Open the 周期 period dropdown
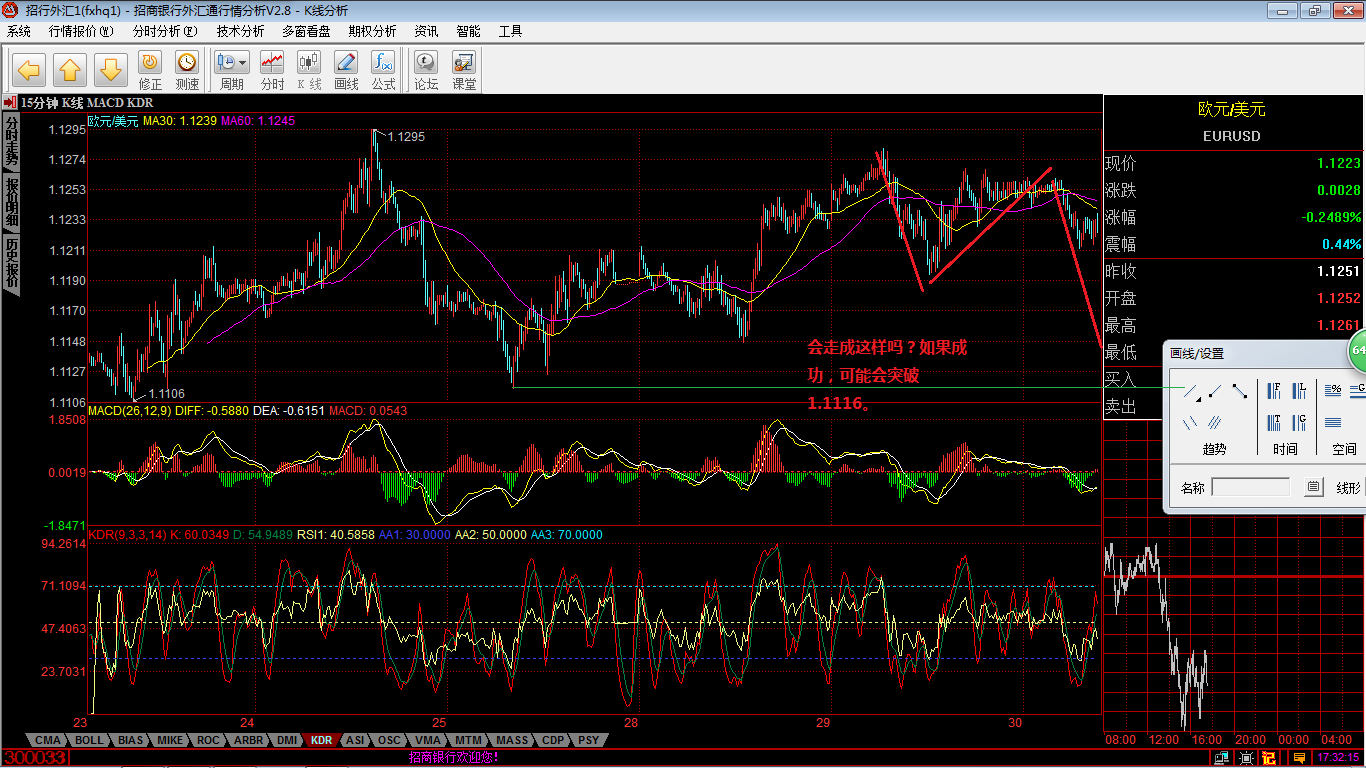Image resolution: width=1366 pixels, height=768 pixels. tap(232, 70)
